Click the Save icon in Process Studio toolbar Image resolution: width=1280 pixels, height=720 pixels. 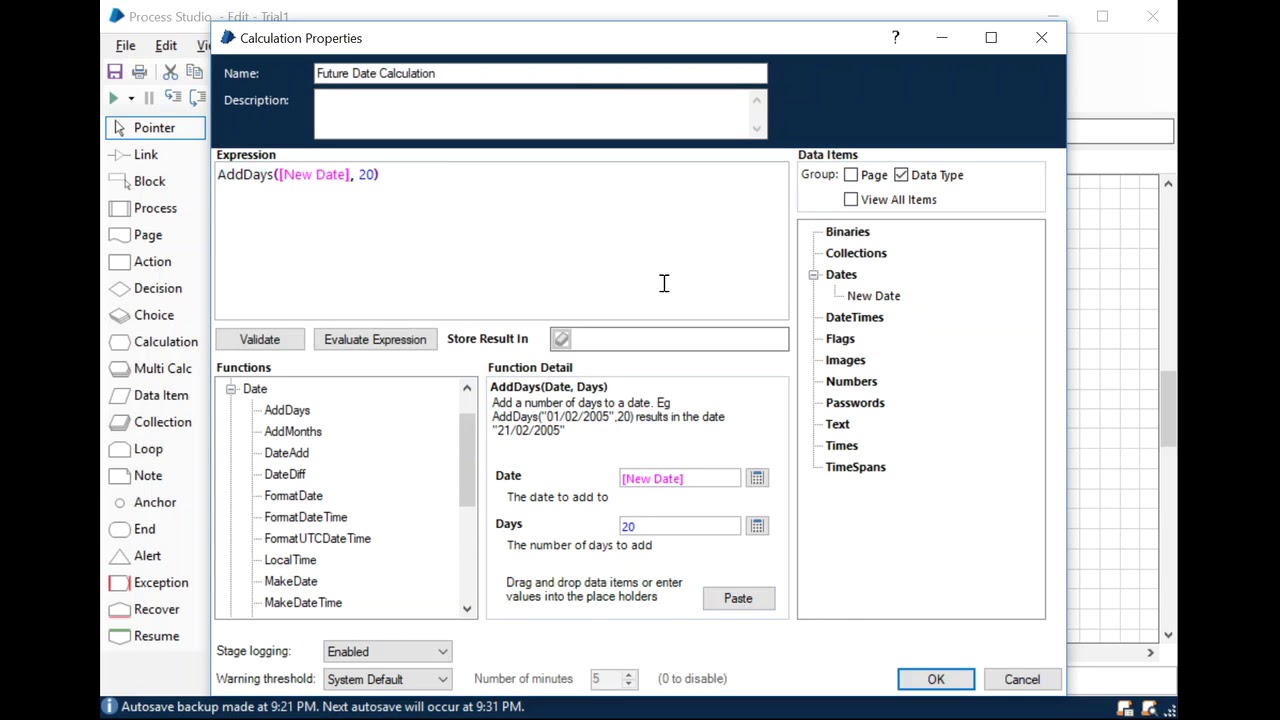(115, 72)
